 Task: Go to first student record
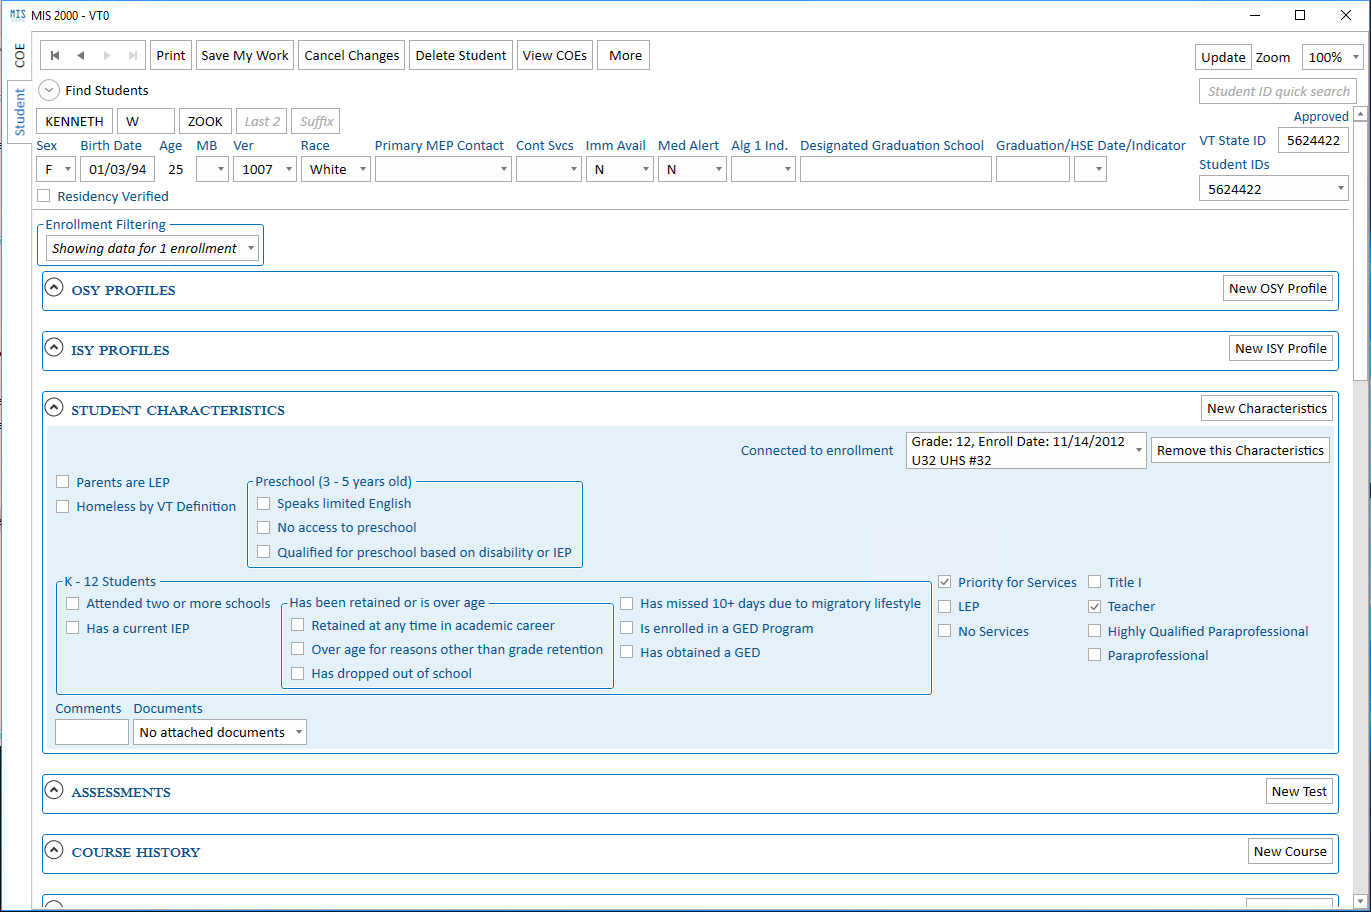tap(55, 56)
